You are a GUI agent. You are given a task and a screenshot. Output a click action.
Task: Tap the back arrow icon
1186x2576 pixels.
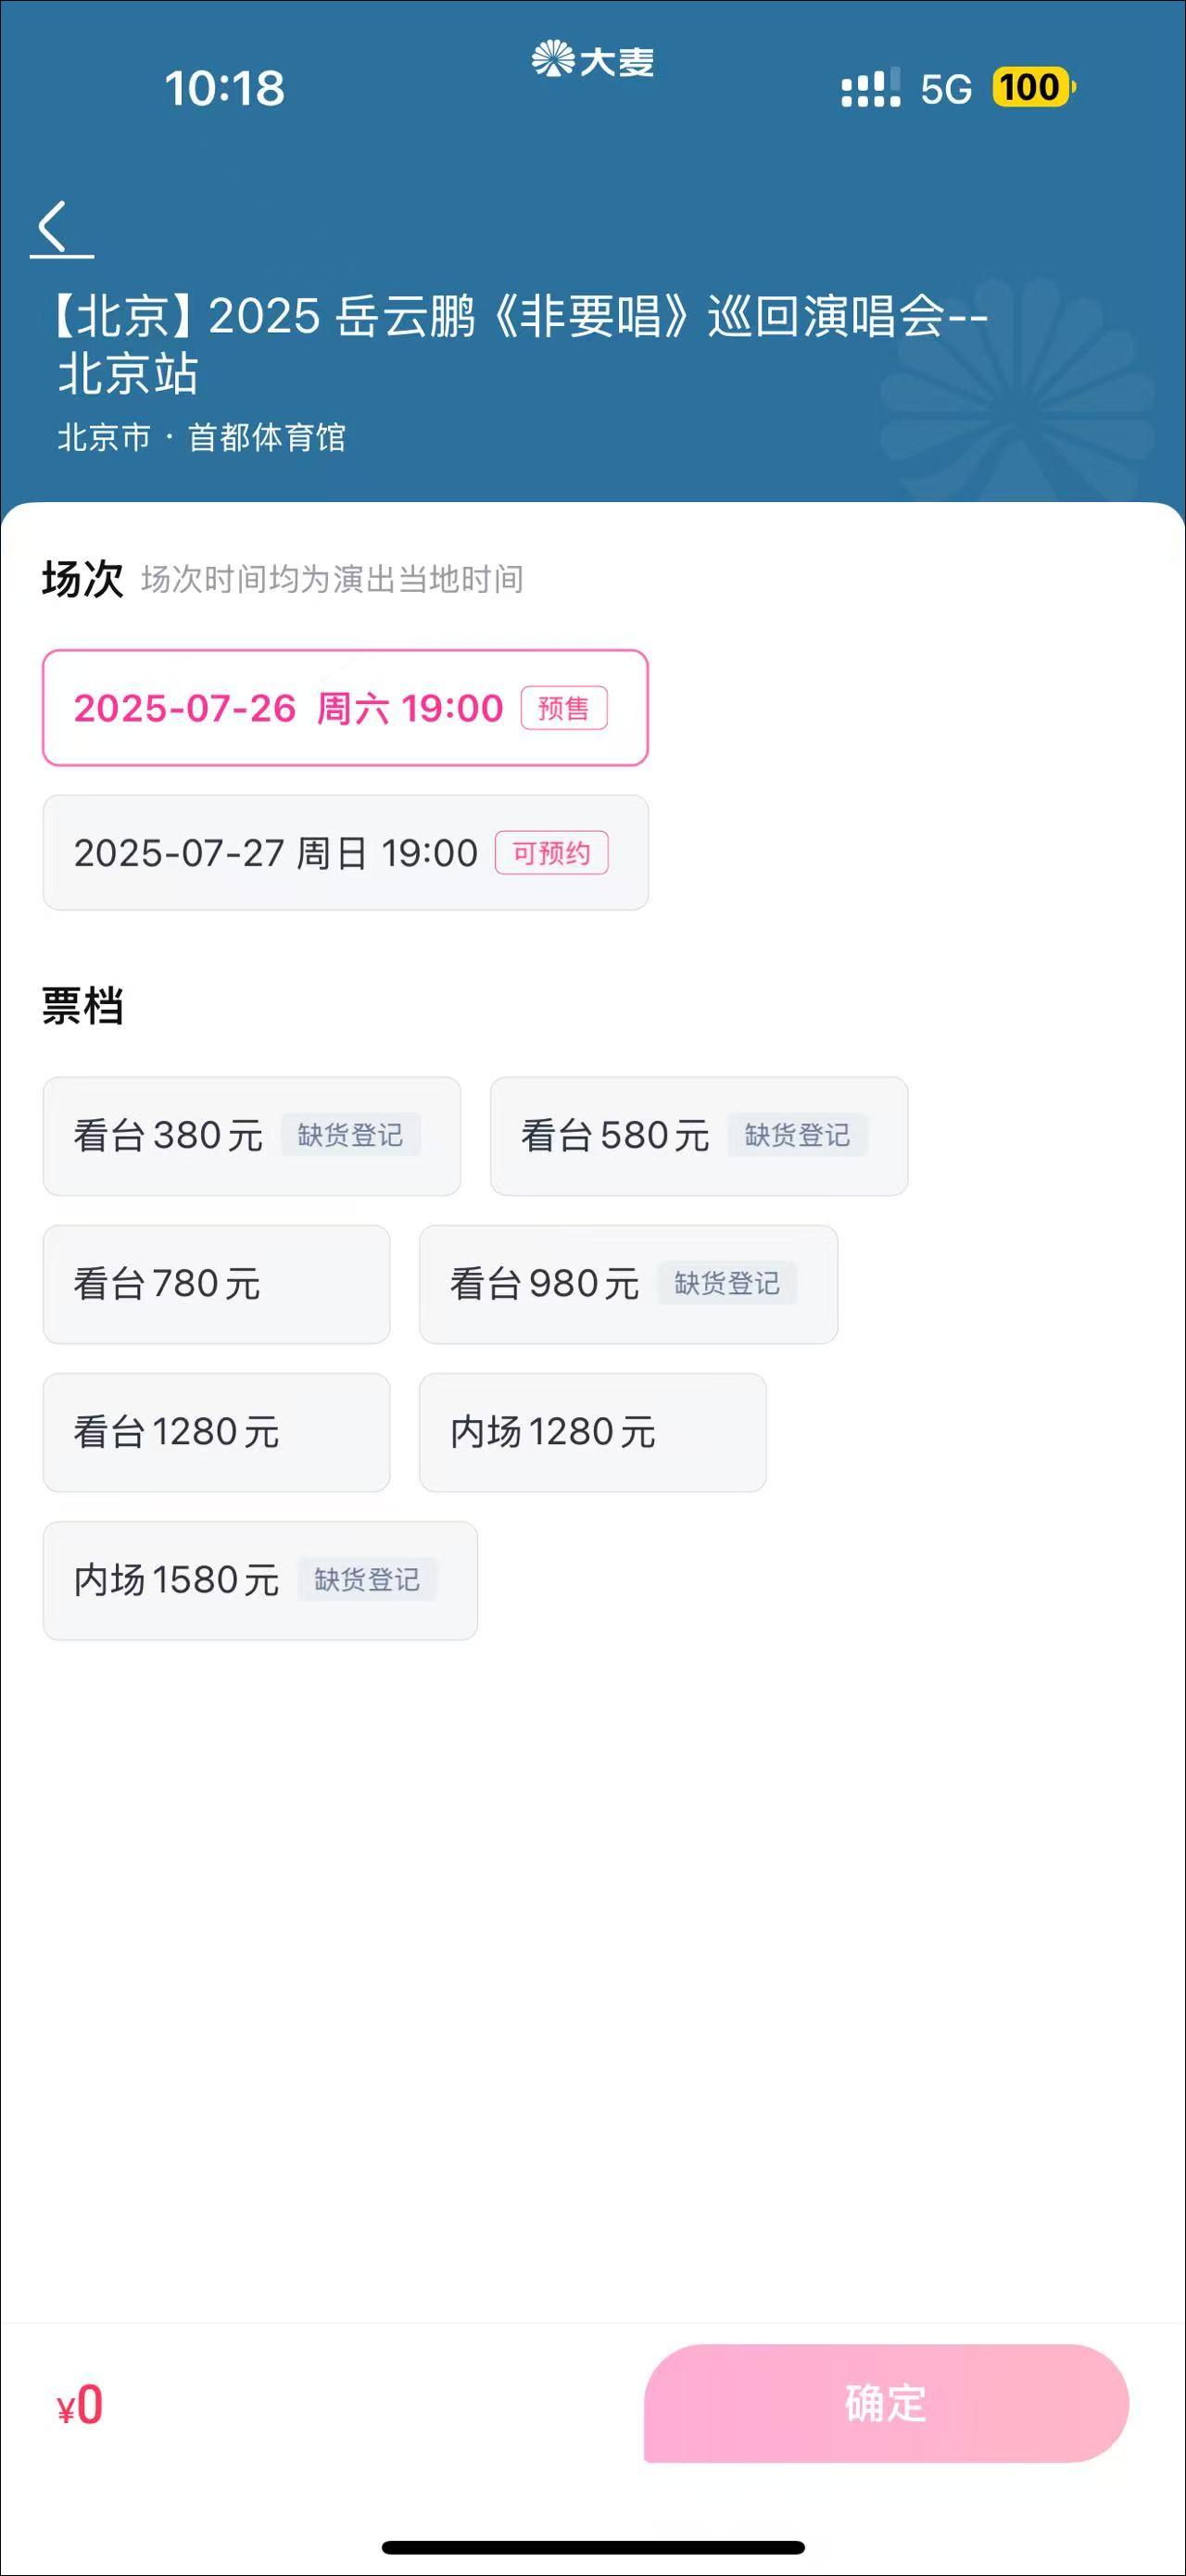[x=54, y=227]
